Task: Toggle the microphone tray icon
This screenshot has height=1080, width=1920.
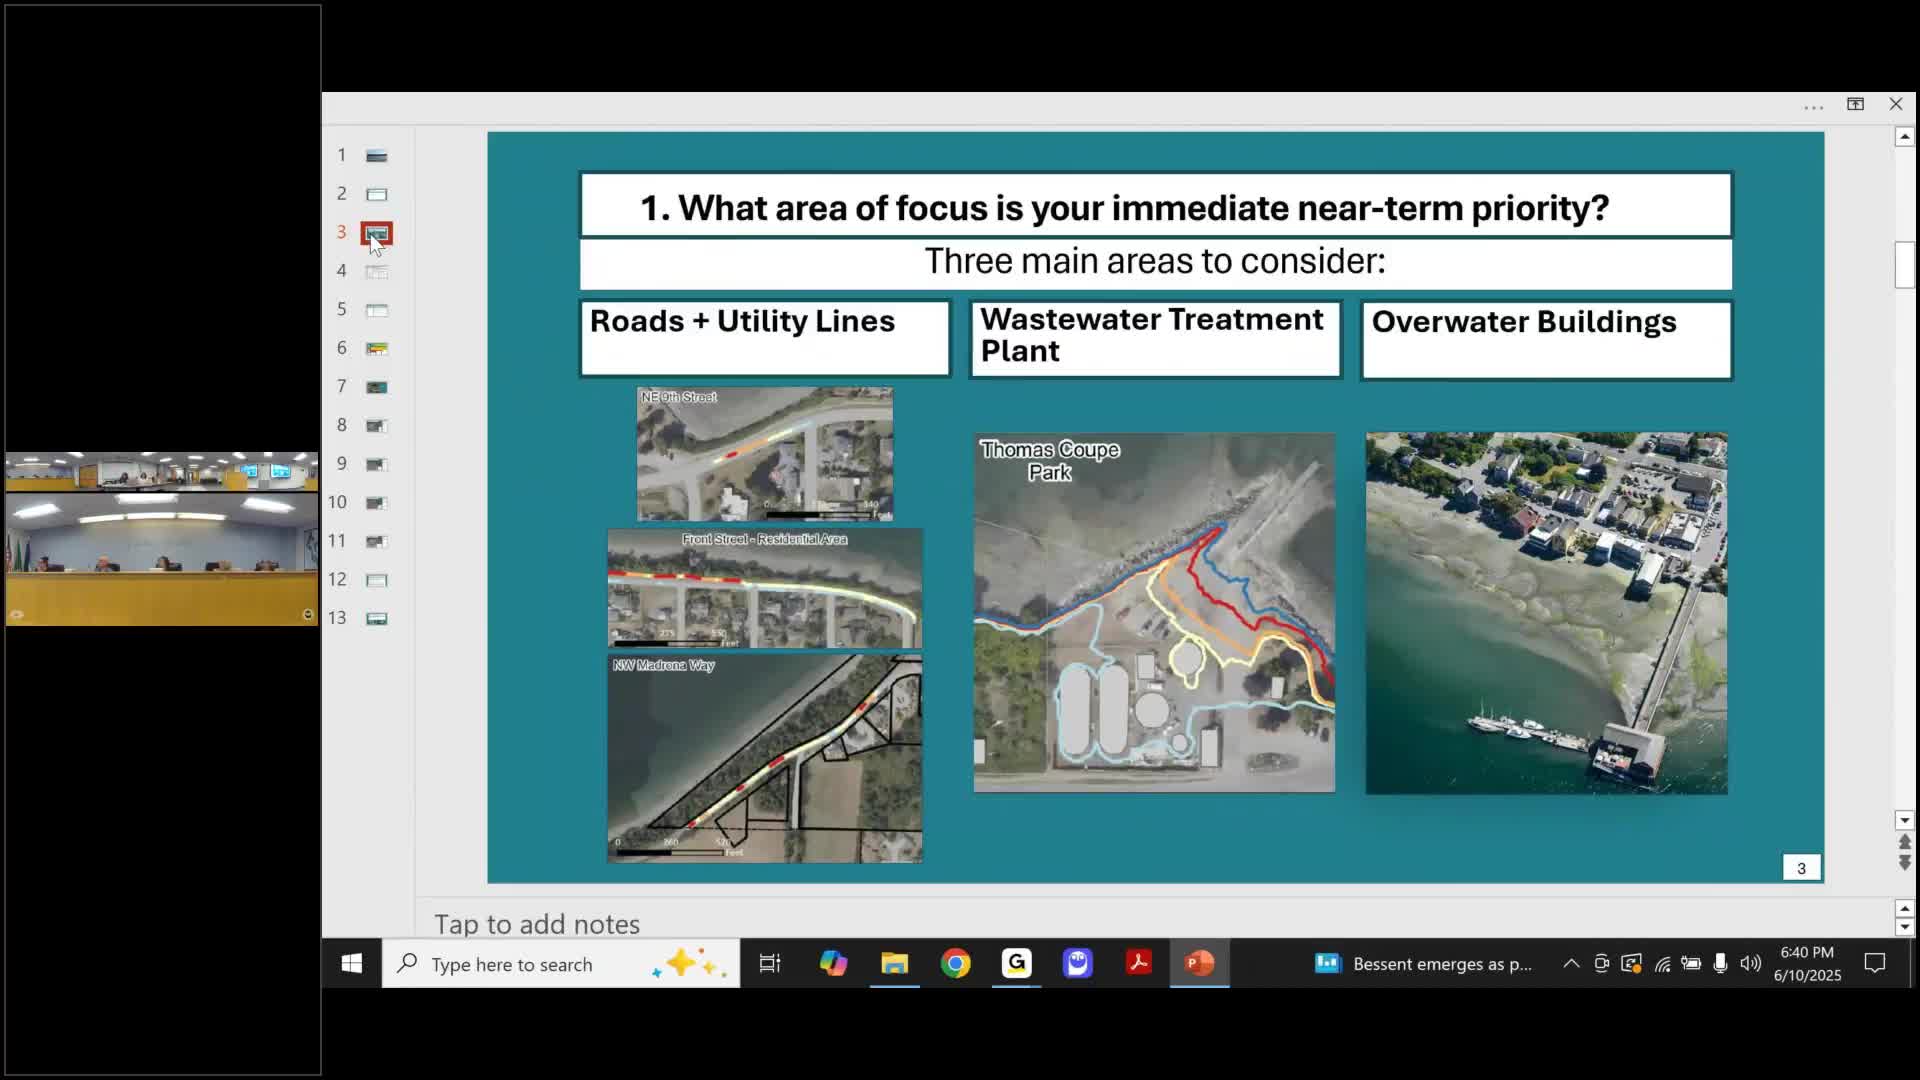Action: tap(1720, 963)
